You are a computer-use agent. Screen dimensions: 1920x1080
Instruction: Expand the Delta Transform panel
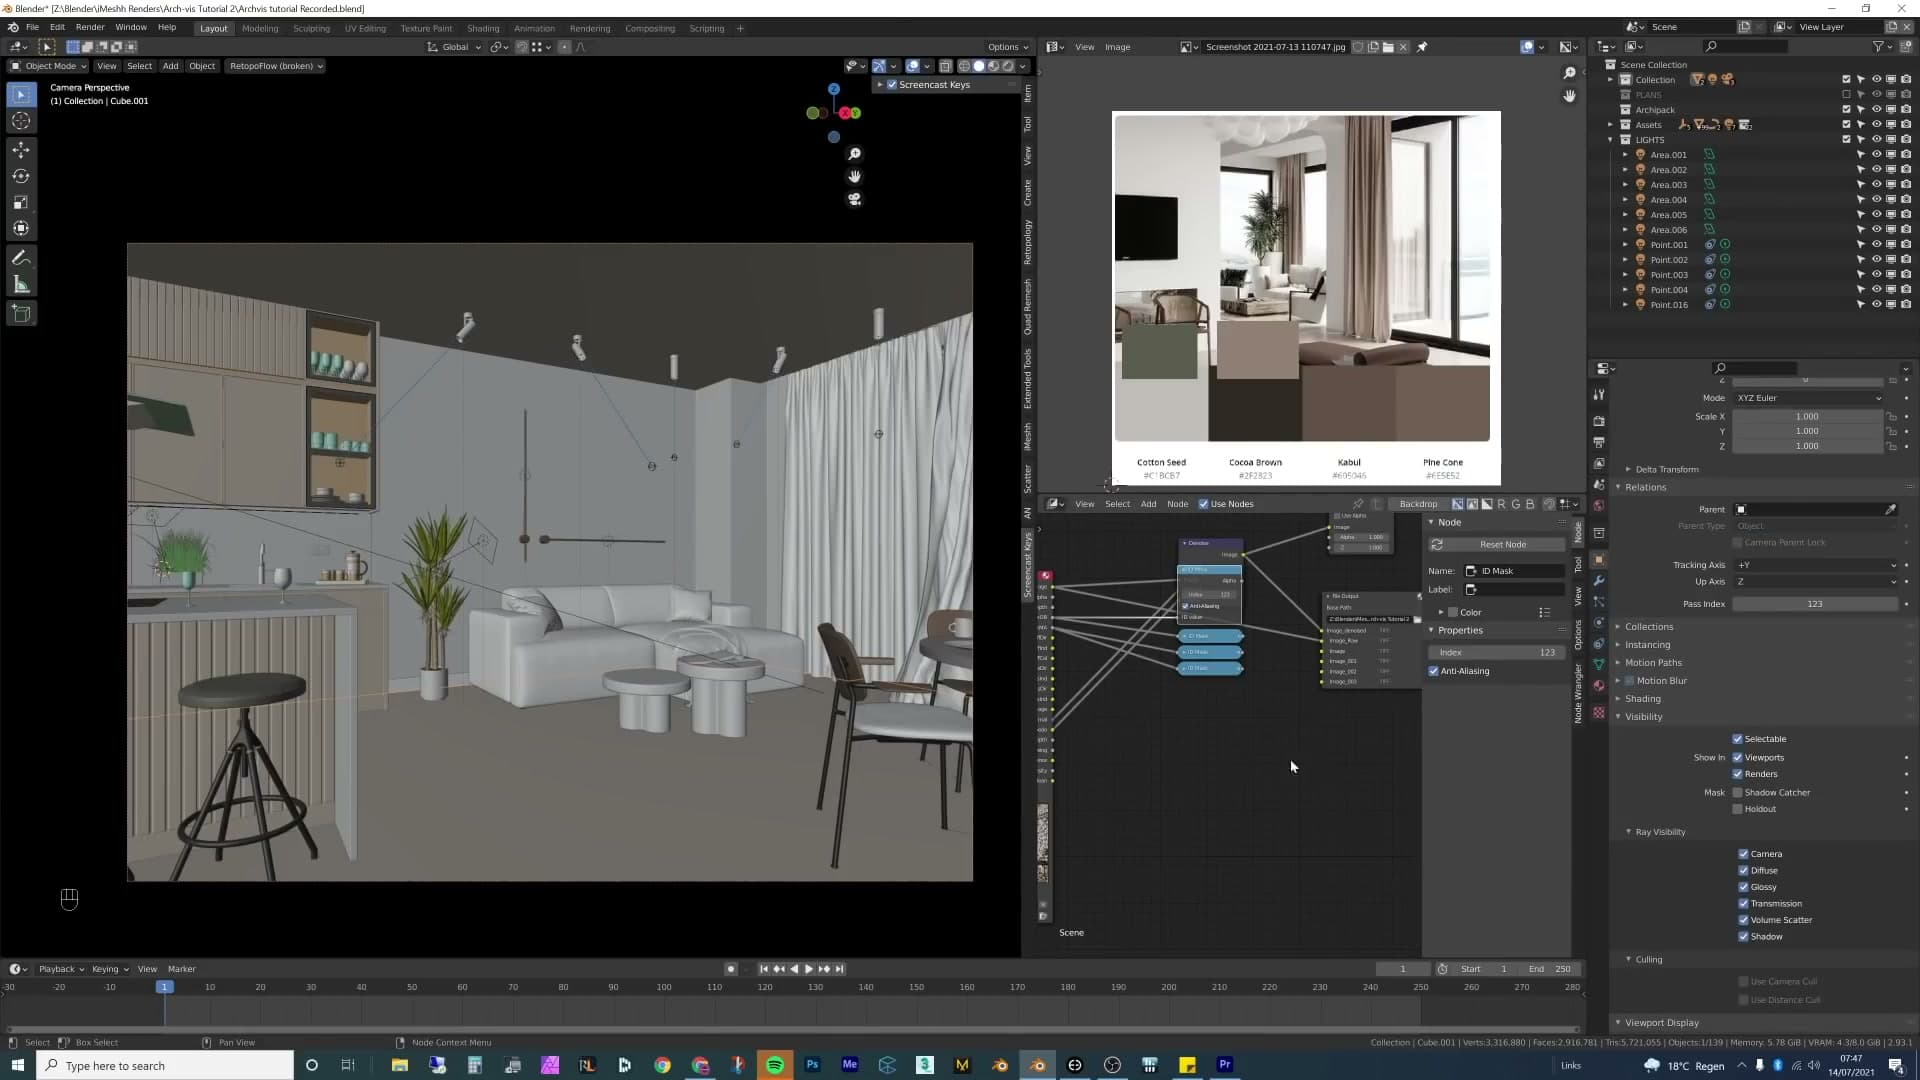click(1666, 469)
